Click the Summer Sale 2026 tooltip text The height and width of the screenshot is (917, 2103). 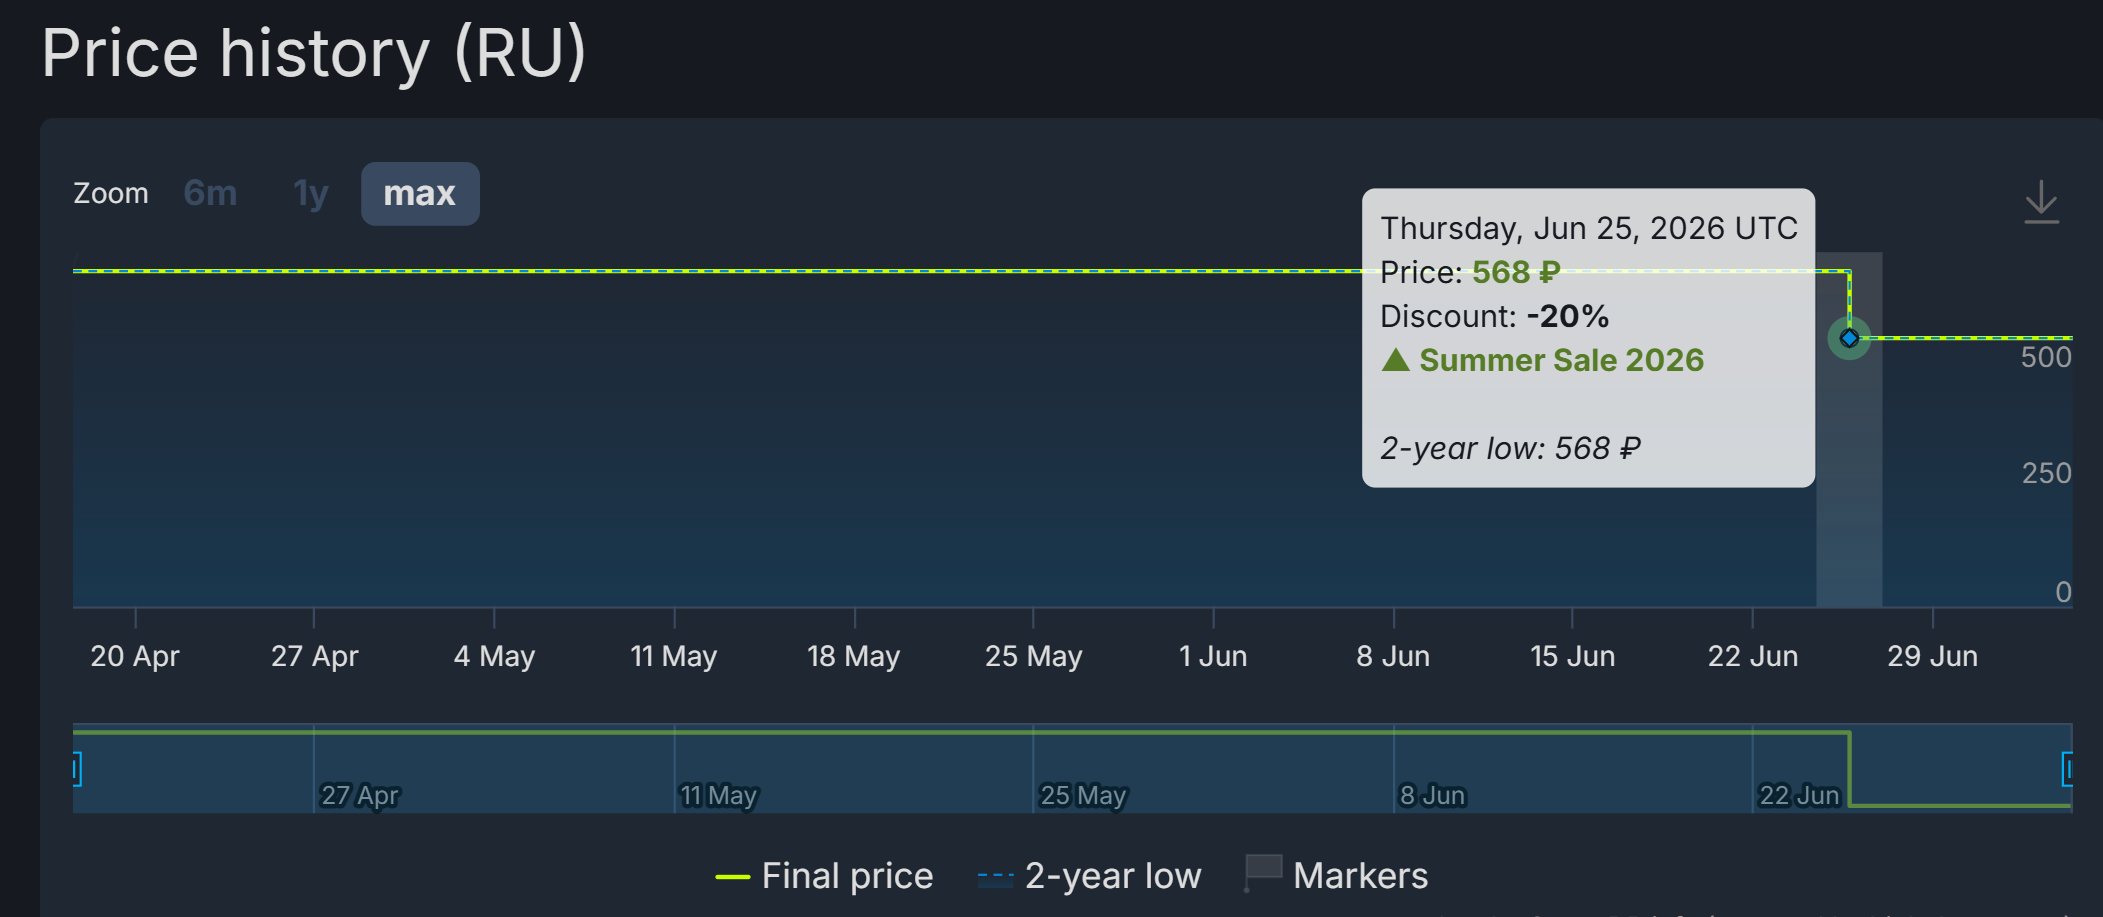(1561, 360)
